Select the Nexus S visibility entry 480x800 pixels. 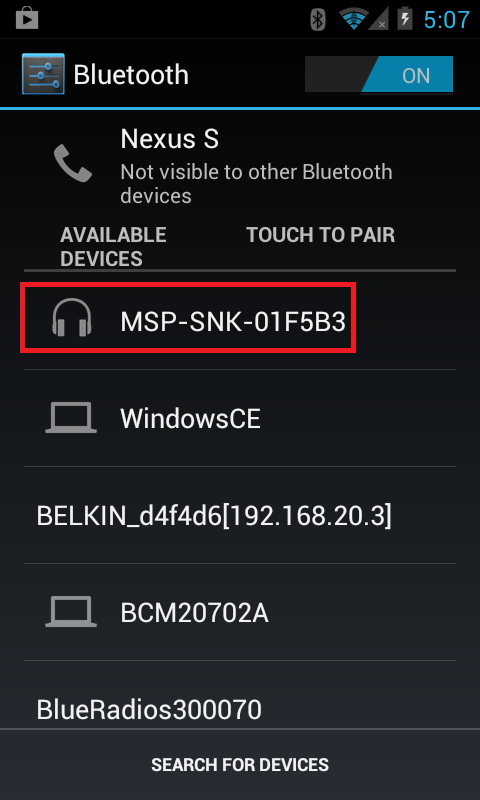[240, 163]
